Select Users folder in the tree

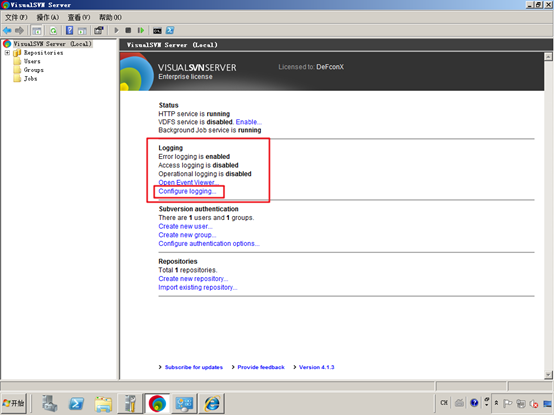32,61
